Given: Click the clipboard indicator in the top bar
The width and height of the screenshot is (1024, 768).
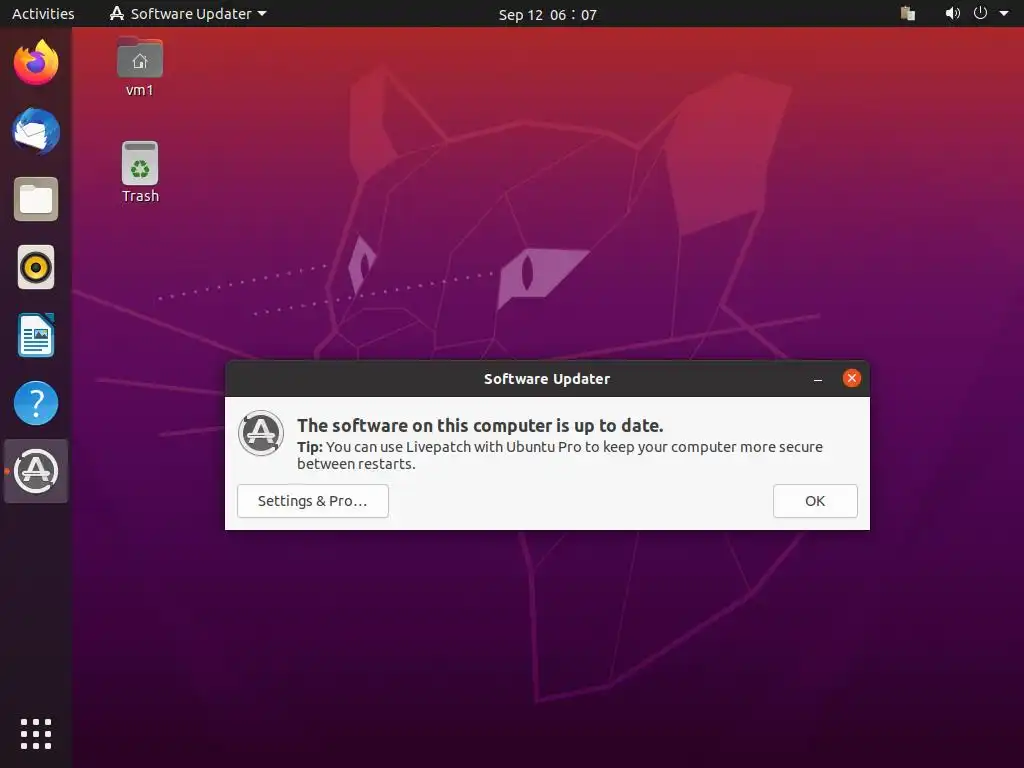Looking at the screenshot, I should (908, 14).
